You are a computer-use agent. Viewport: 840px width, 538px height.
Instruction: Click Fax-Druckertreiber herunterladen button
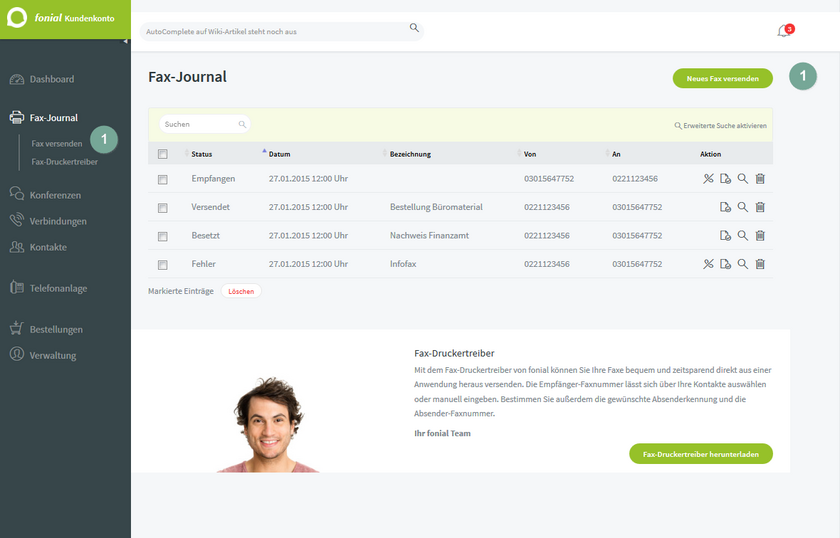[701, 454]
